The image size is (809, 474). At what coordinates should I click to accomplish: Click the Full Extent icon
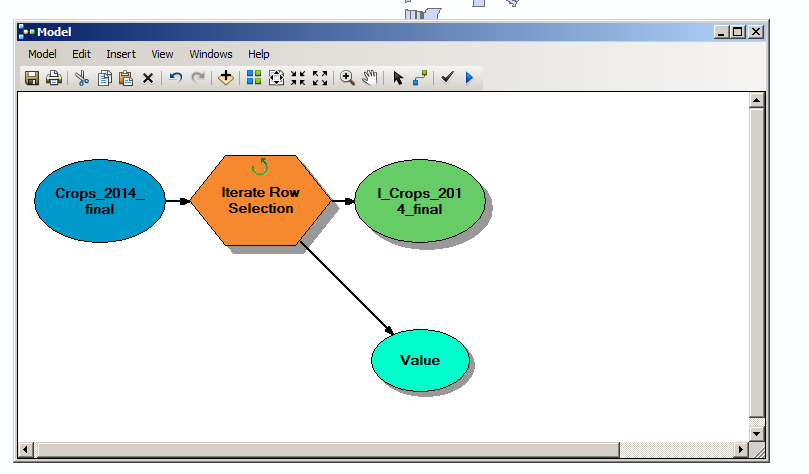[276, 78]
